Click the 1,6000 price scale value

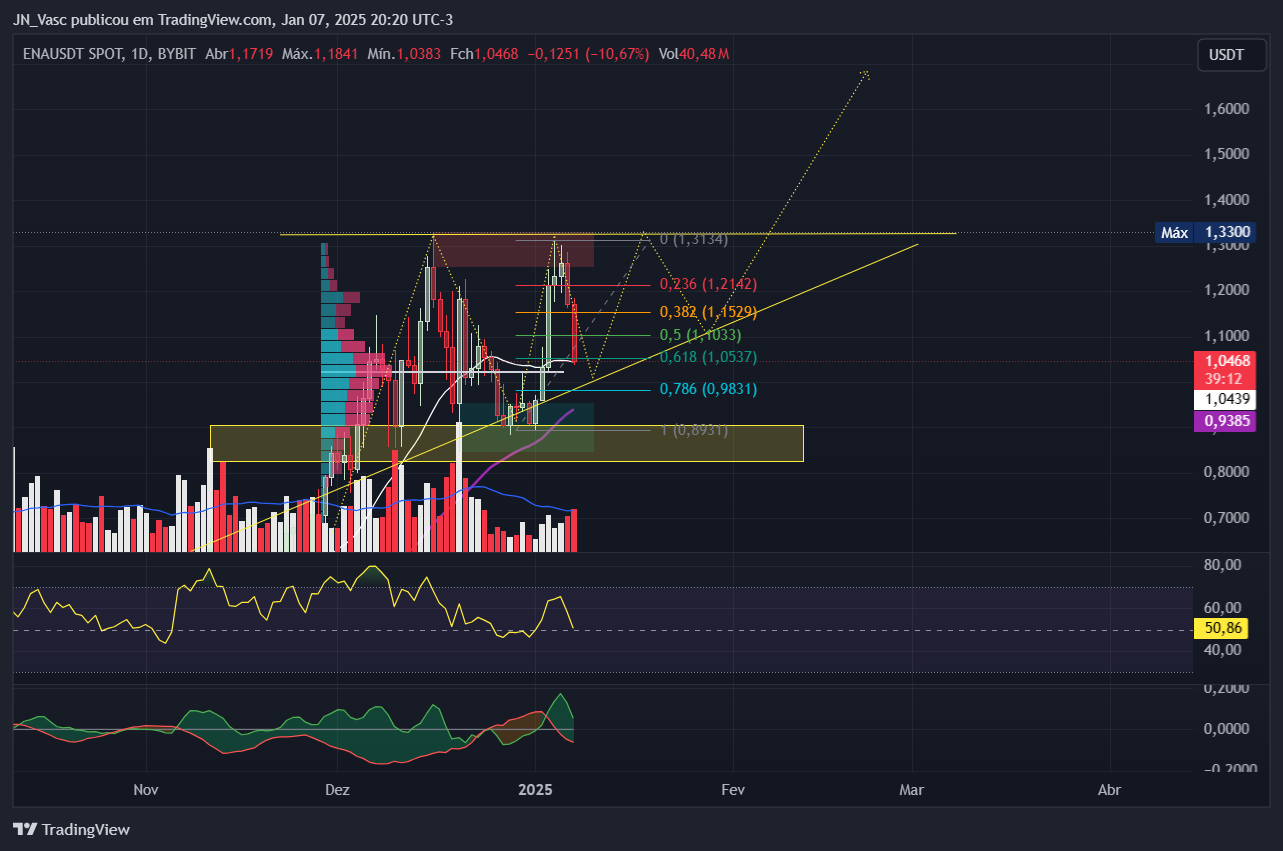(x=1226, y=108)
